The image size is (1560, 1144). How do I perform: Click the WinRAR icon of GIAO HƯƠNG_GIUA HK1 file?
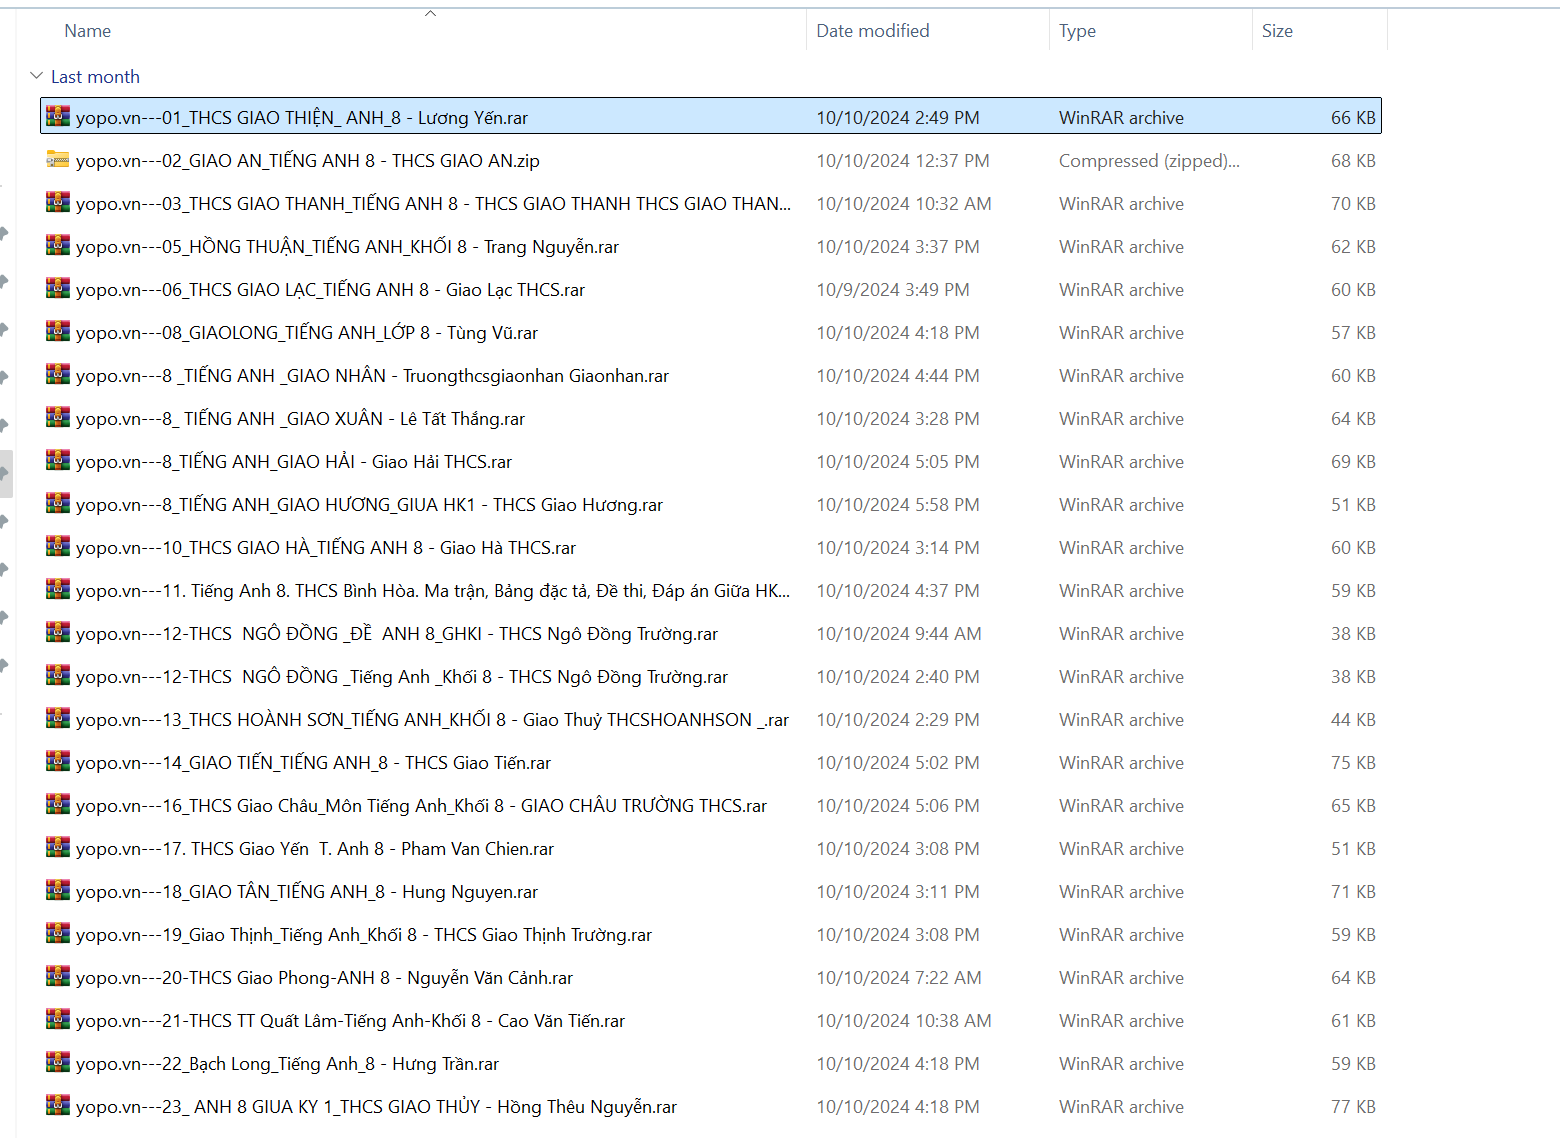coord(58,503)
